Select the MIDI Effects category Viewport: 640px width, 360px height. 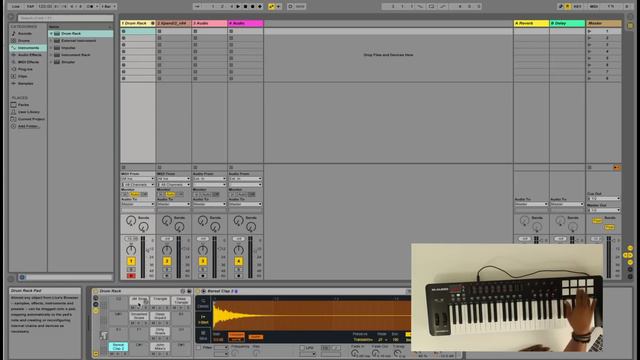pos(28,62)
